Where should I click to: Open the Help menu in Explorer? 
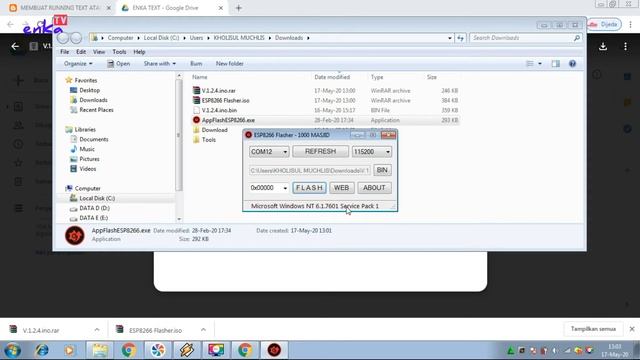[x=139, y=52]
